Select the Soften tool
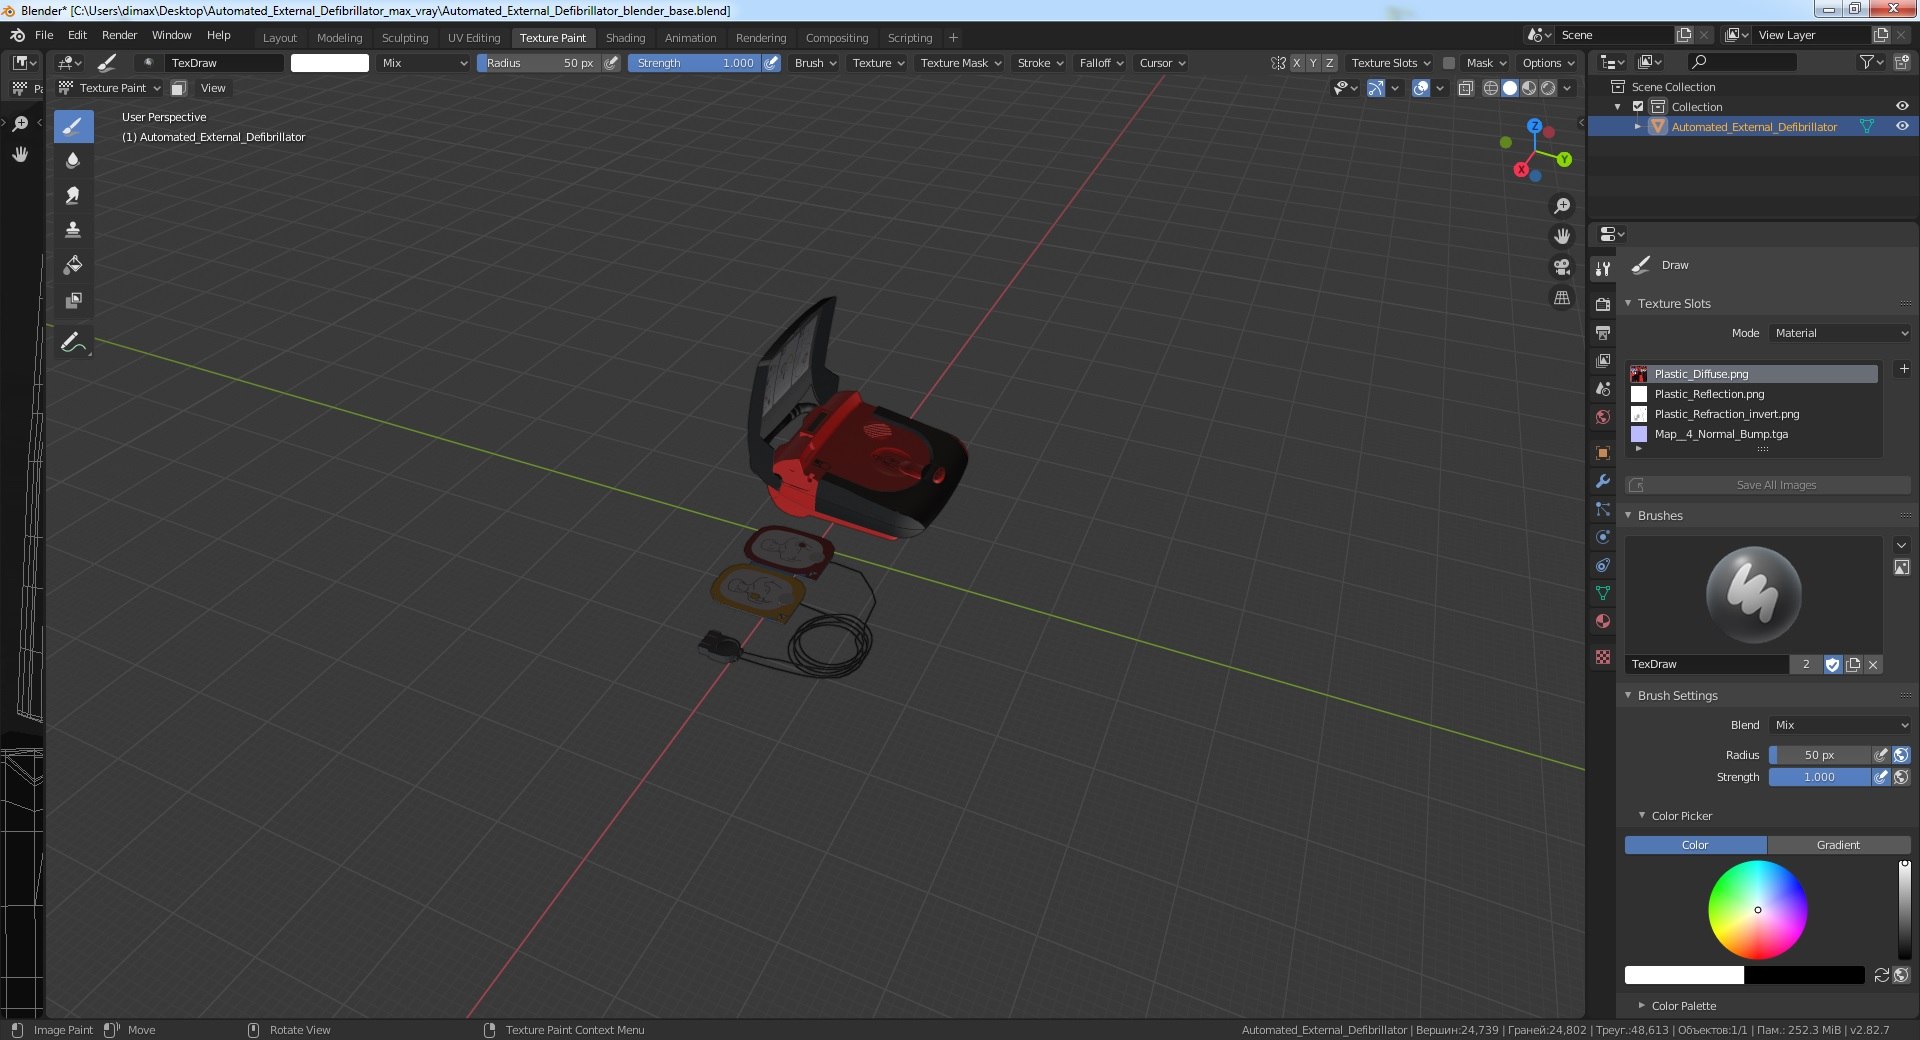This screenshot has width=1920, height=1040. point(73,161)
